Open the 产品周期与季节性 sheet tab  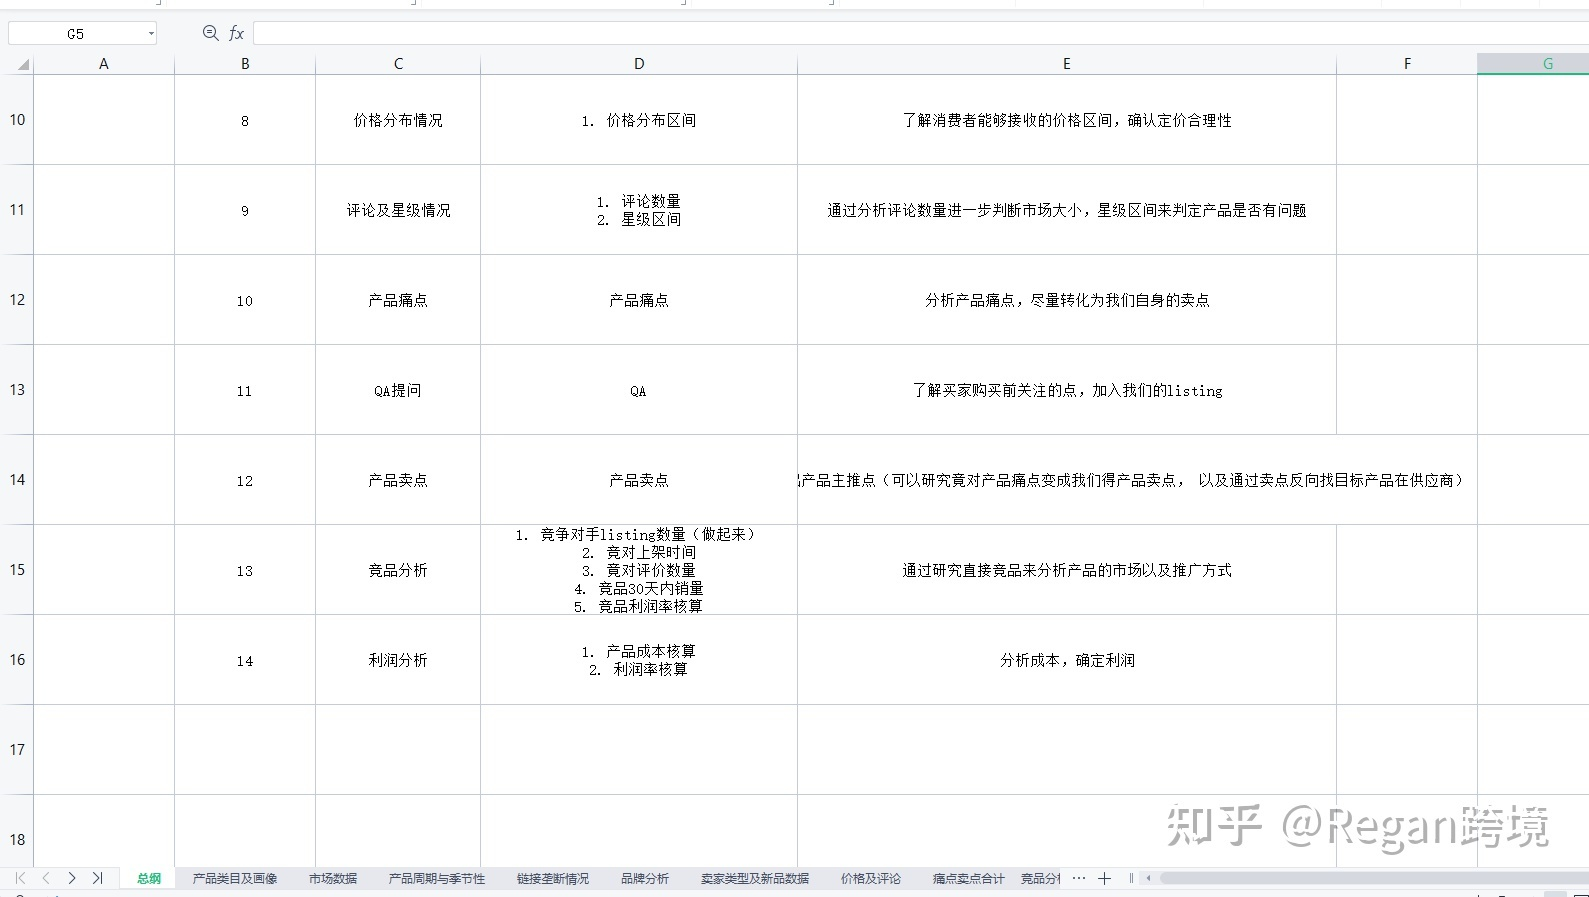coord(436,878)
